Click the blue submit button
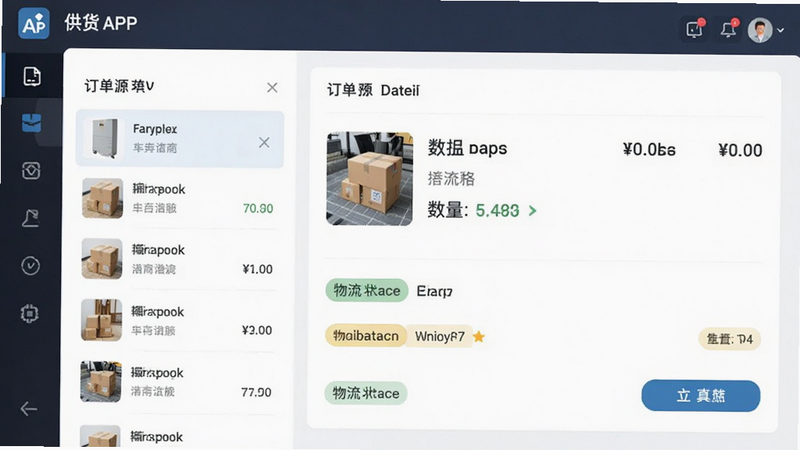The image size is (800, 450). pos(701,395)
